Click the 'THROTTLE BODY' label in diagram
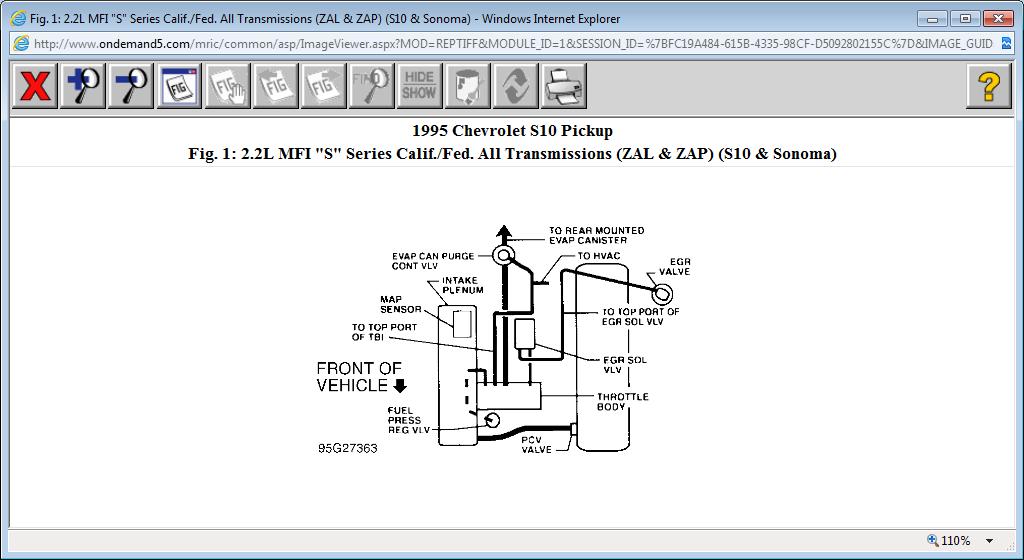Screen dimensions: 1024x560 coord(622,401)
